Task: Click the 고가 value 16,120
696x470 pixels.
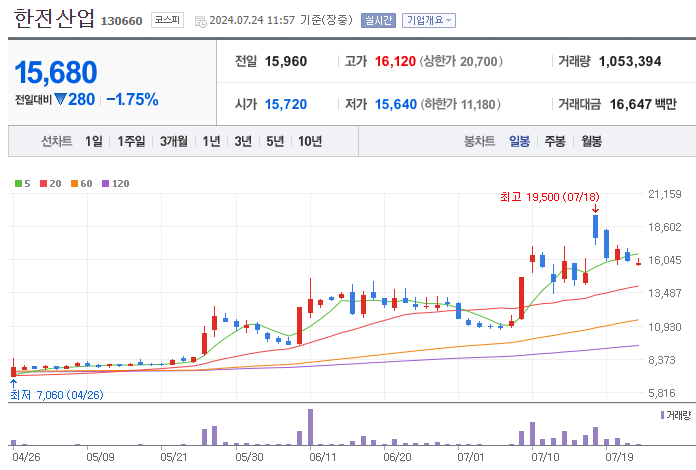Action: [x=395, y=61]
